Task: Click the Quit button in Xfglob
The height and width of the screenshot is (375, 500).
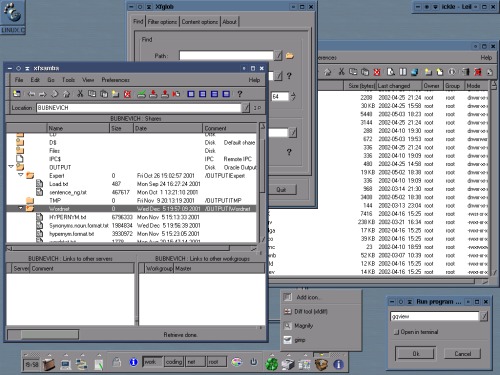Action: tap(281, 189)
